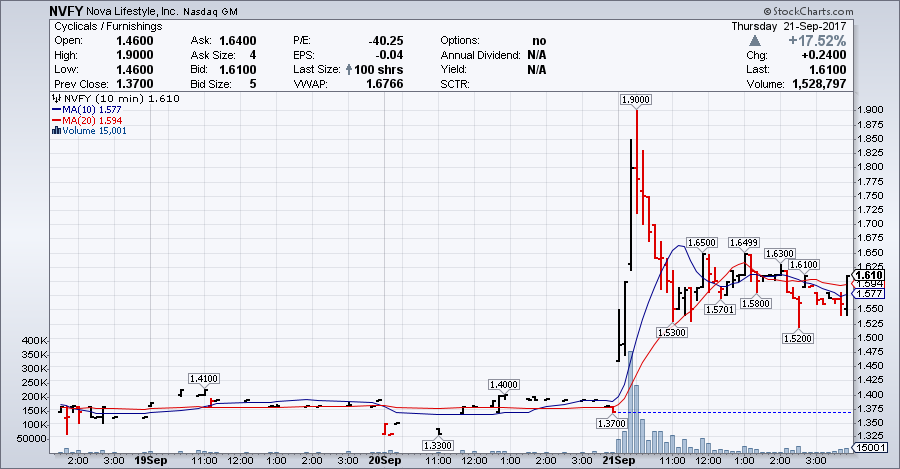Click the current price 1.610 axis tag
The width and height of the screenshot is (900, 469).
[x=866, y=274]
